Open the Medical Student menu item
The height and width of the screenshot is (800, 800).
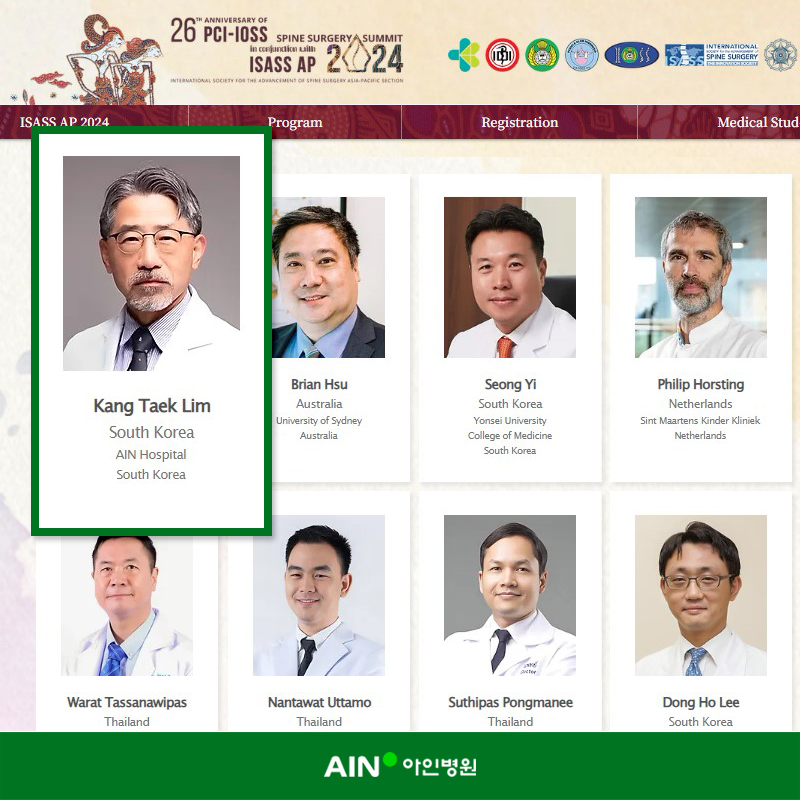click(x=758, y=122)
